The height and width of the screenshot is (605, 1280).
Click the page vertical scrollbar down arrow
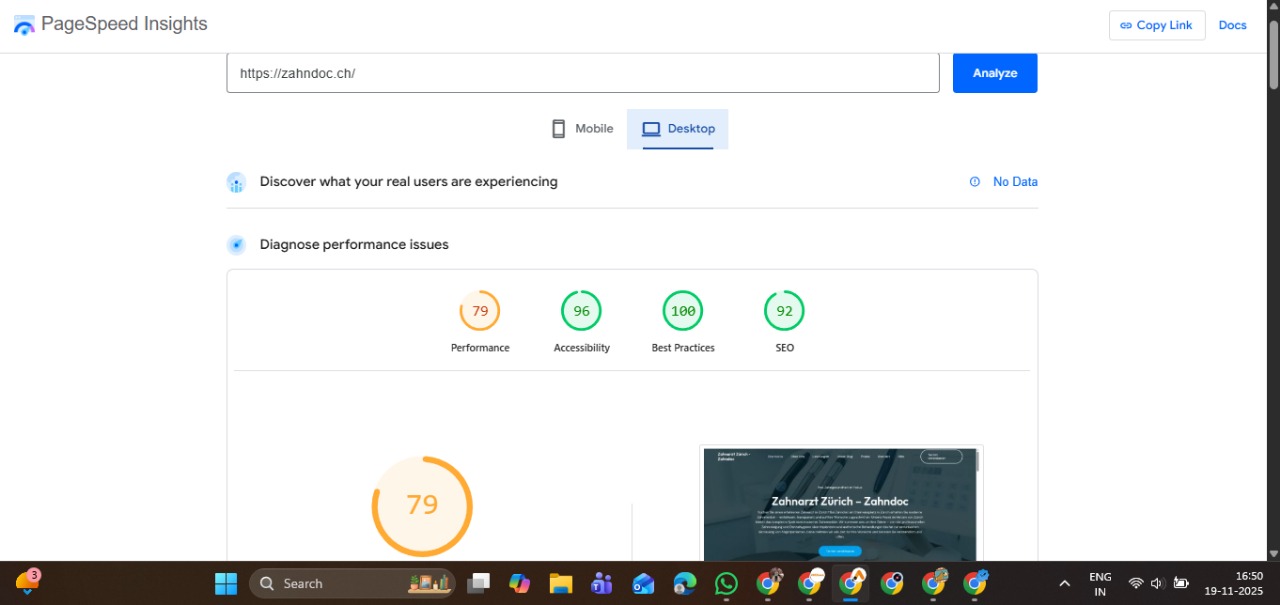1272,553
